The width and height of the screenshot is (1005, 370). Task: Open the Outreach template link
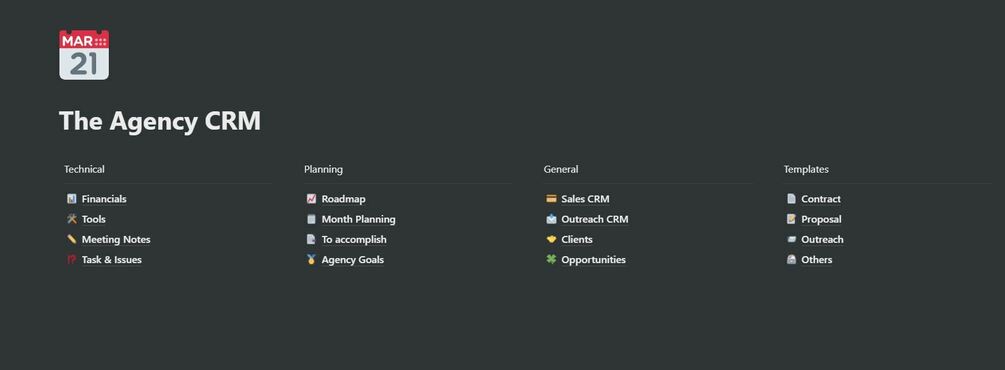coord(822,239)
